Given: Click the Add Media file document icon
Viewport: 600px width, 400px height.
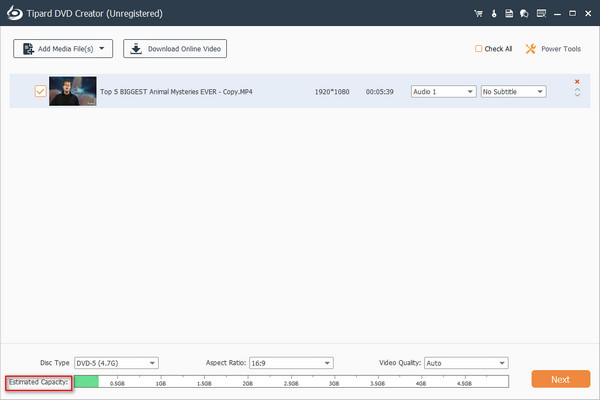Looking at the screenshot, I should click(28, 49).
